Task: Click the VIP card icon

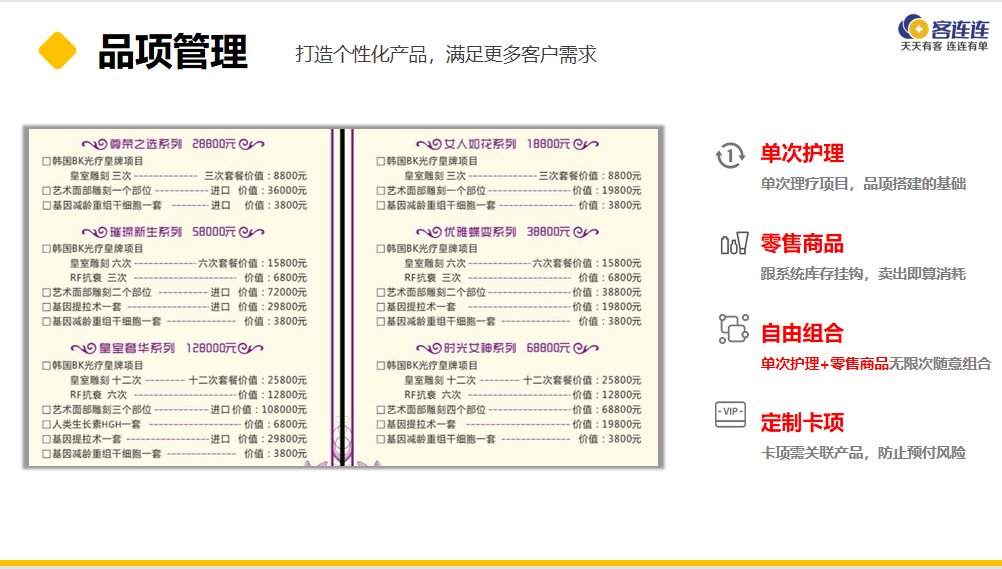Action: coord(730,414)
